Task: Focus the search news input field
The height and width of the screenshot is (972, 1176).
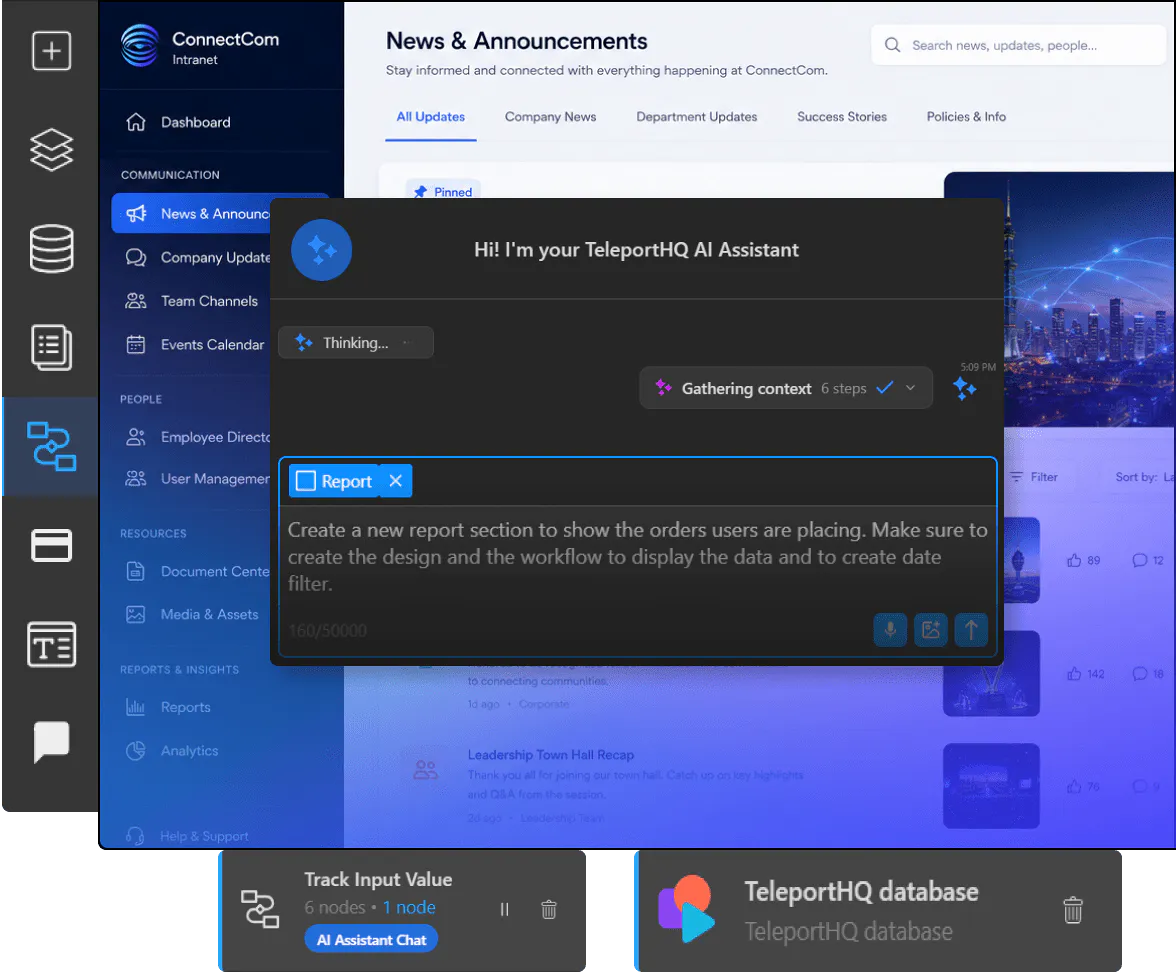Action: coord(1020,45)
